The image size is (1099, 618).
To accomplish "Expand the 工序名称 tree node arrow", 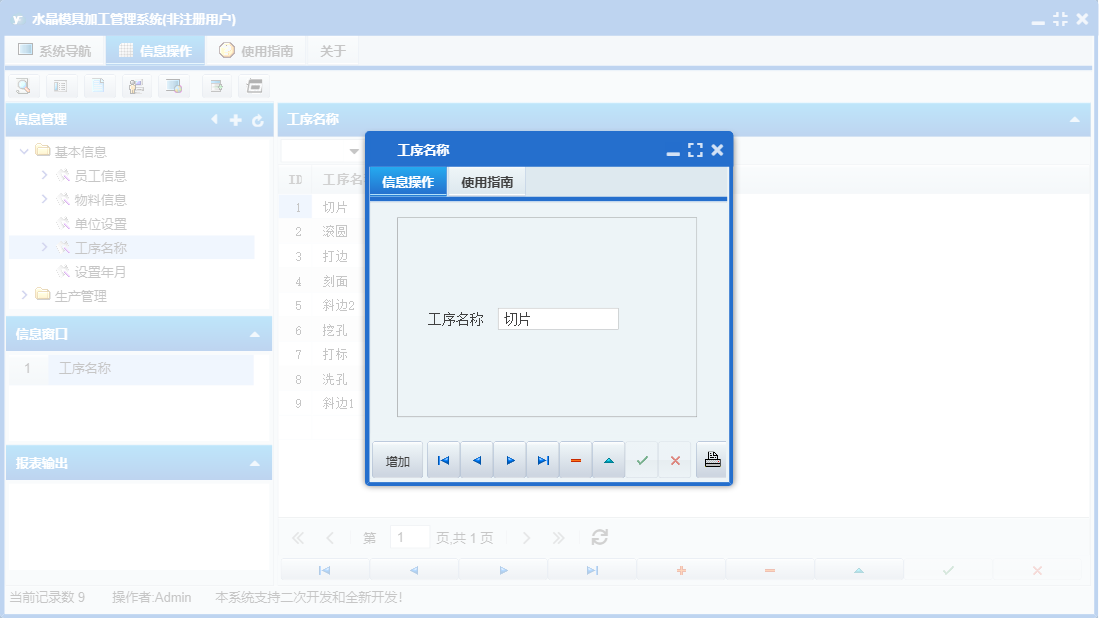I will pos(44,247).
